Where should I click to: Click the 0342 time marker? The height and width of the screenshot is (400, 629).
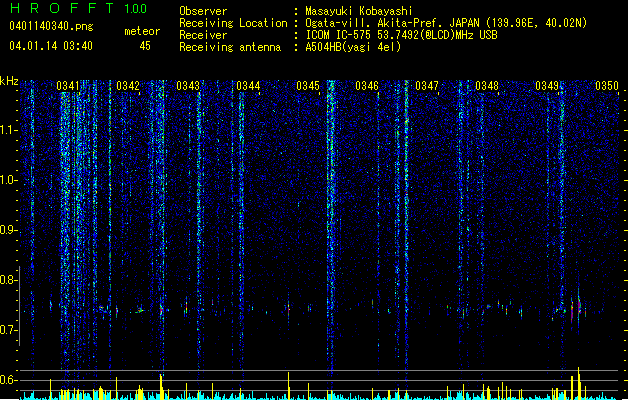click(x=128, y=86)
